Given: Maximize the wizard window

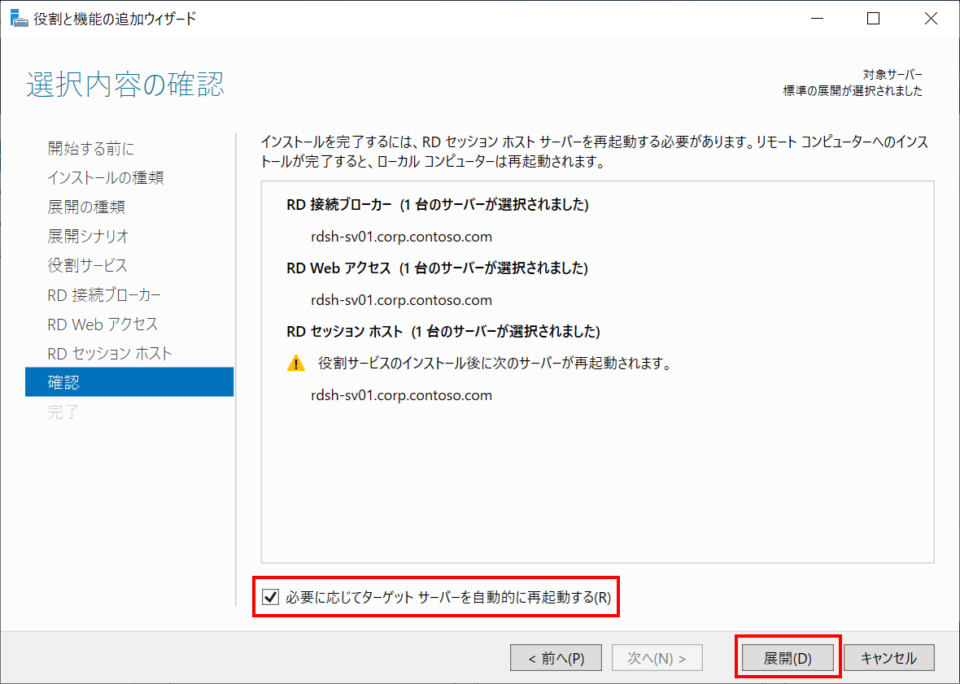Looking at the screenshot, I should (874, 18).
